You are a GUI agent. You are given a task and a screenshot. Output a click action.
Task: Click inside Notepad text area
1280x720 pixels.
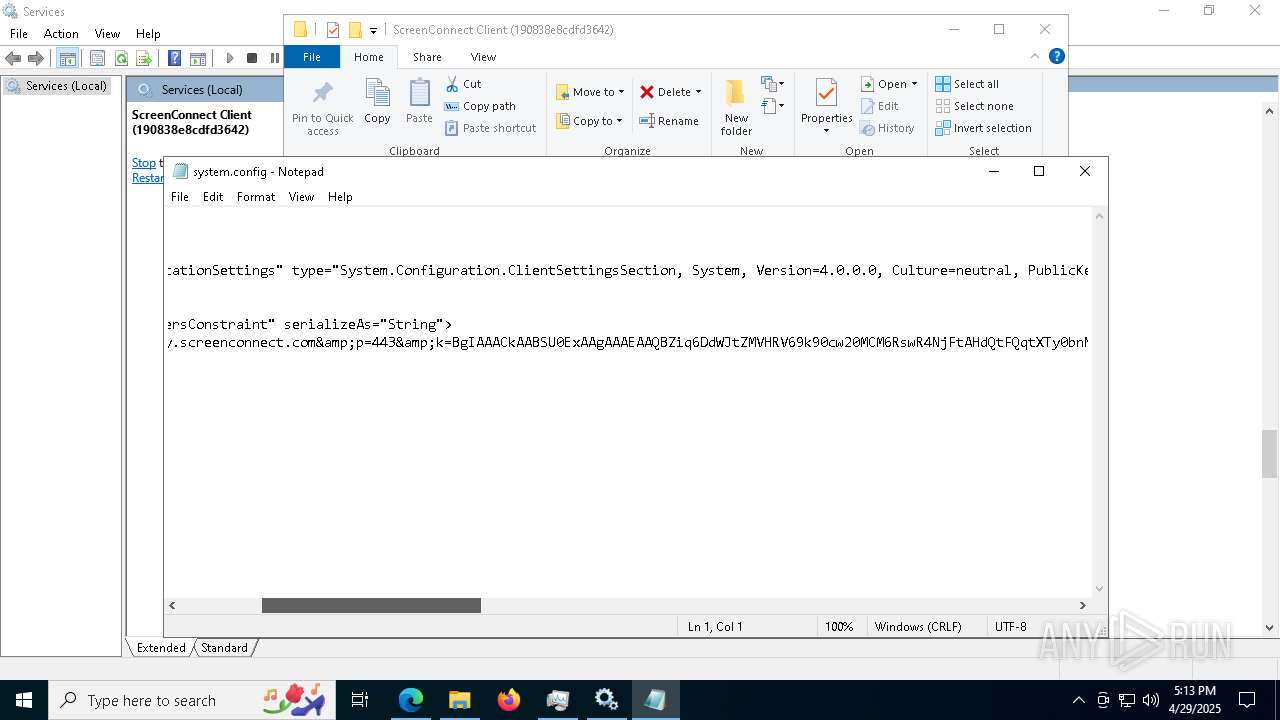(628, 403)
